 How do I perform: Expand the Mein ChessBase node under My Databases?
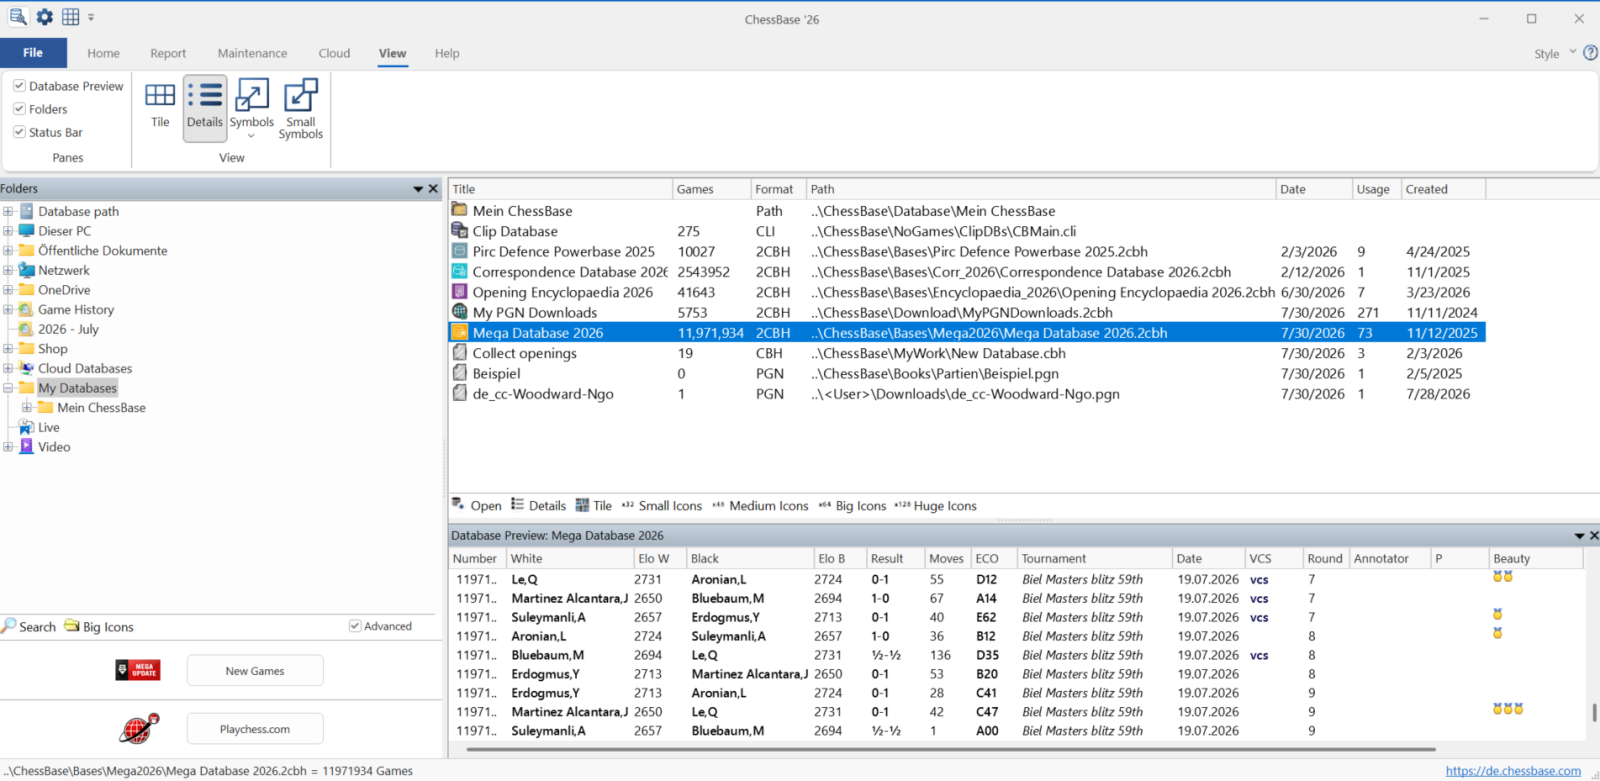(x=27, y=408)
